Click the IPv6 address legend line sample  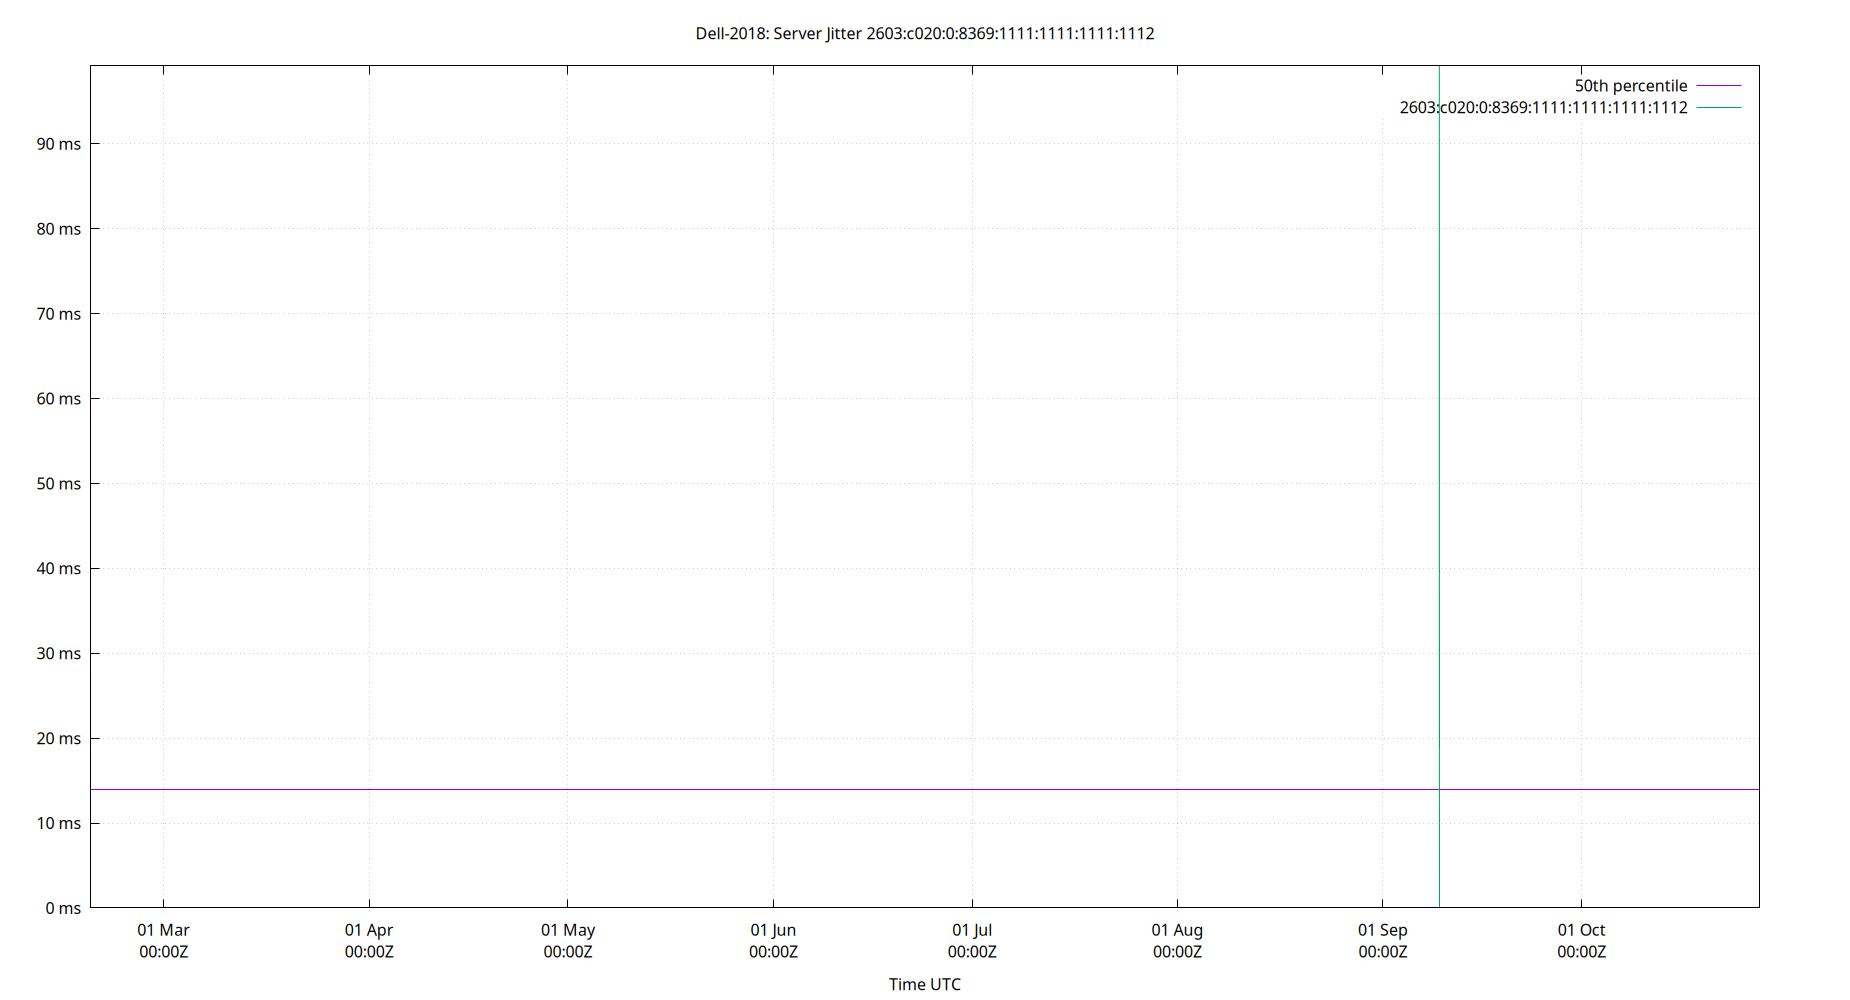coord(1717,107)
